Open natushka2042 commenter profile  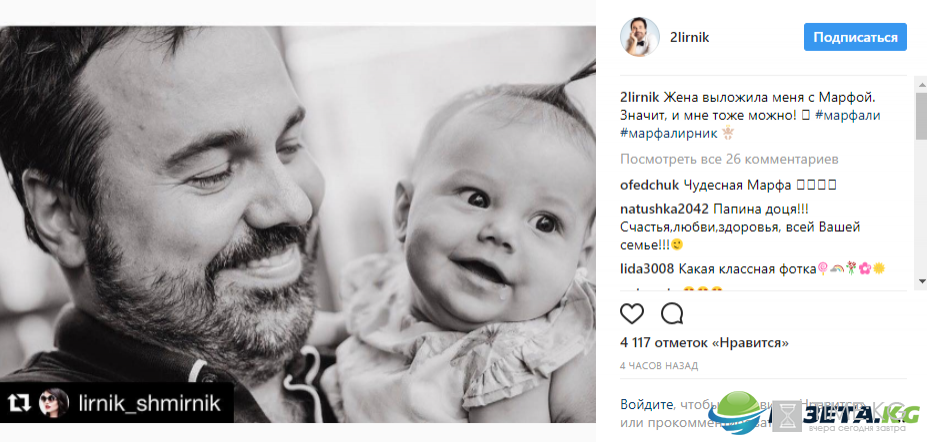pos(665,209)
